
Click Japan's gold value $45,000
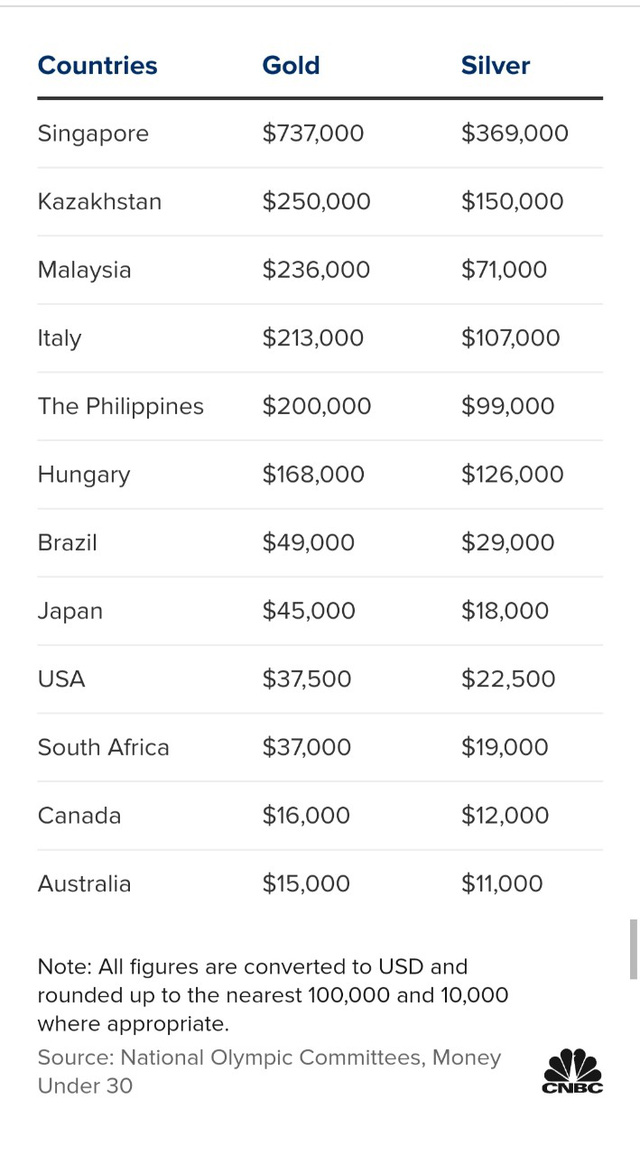308,611
